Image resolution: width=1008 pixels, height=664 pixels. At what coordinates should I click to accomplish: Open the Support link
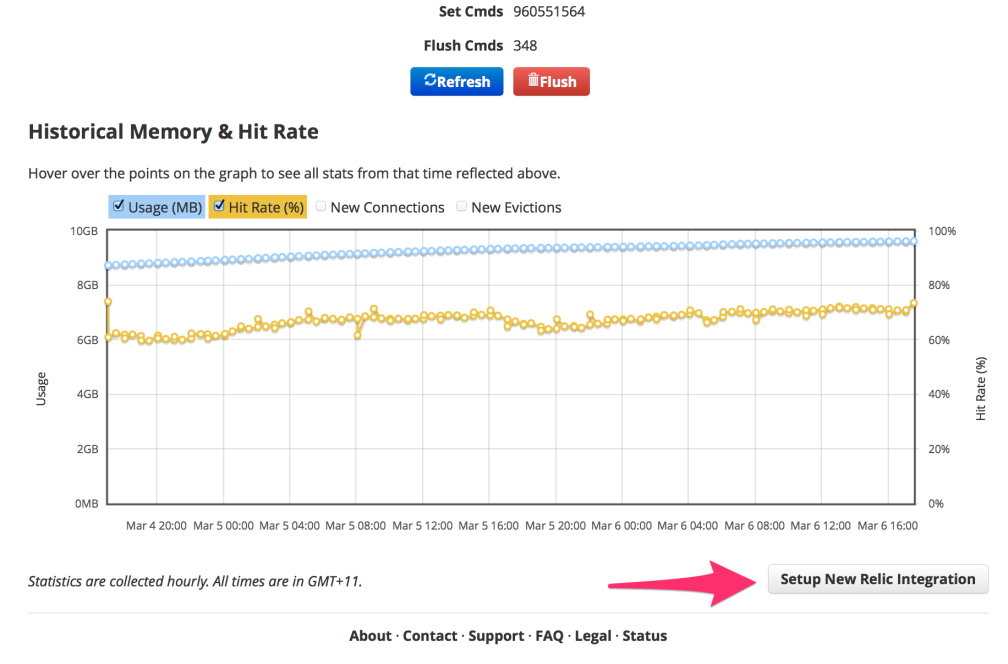pyautogui.click(x=496, y=635)
